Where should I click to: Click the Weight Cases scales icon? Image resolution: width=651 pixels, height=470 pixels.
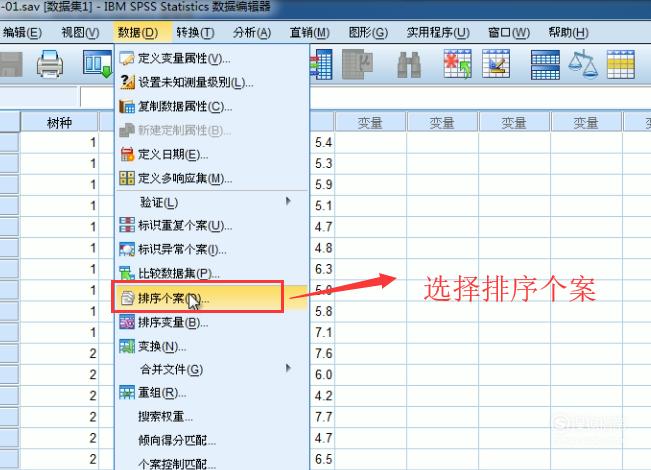pyautogui.click(x=583, y=64)
